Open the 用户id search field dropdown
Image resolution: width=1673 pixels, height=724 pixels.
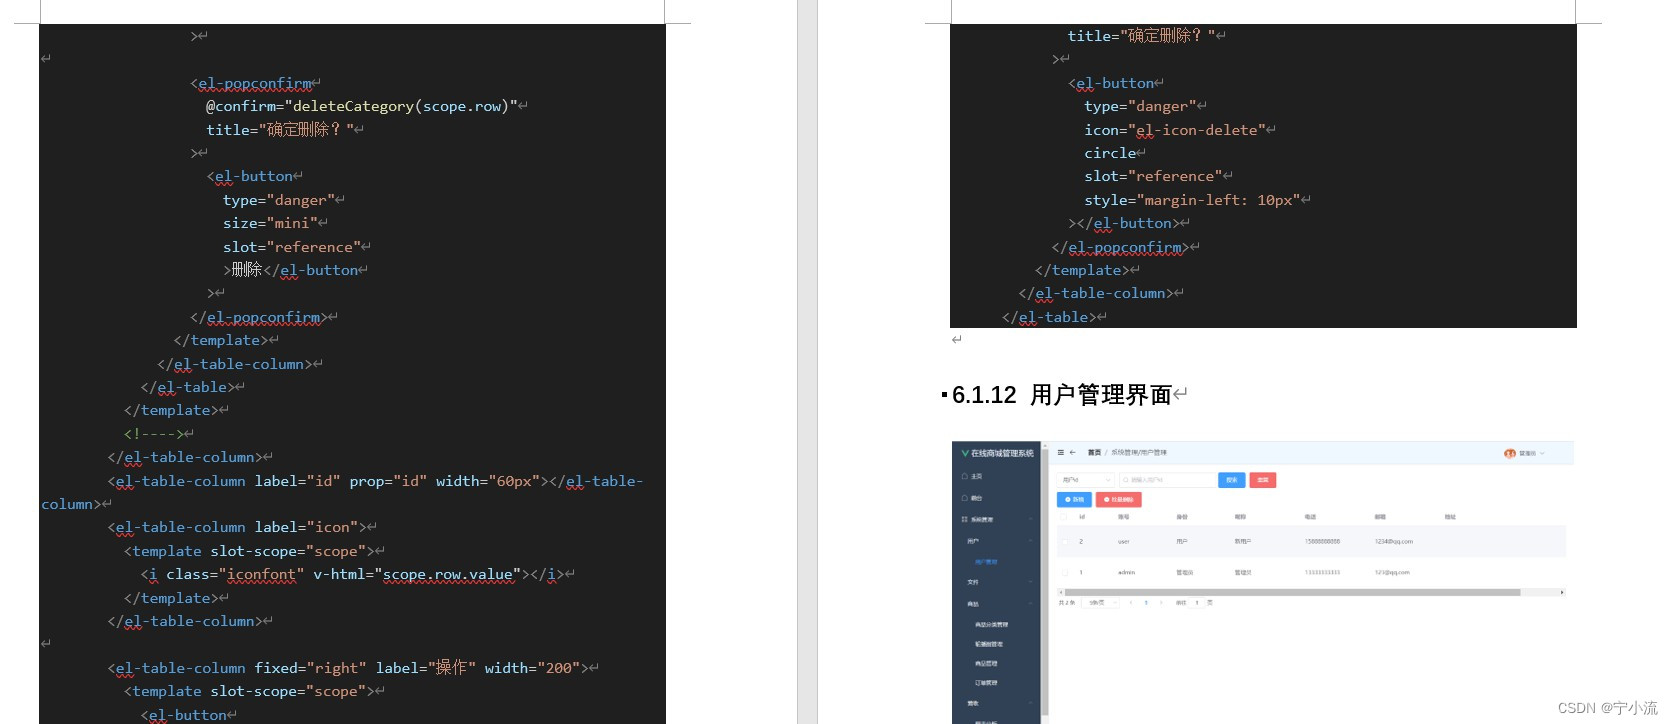1086,480
